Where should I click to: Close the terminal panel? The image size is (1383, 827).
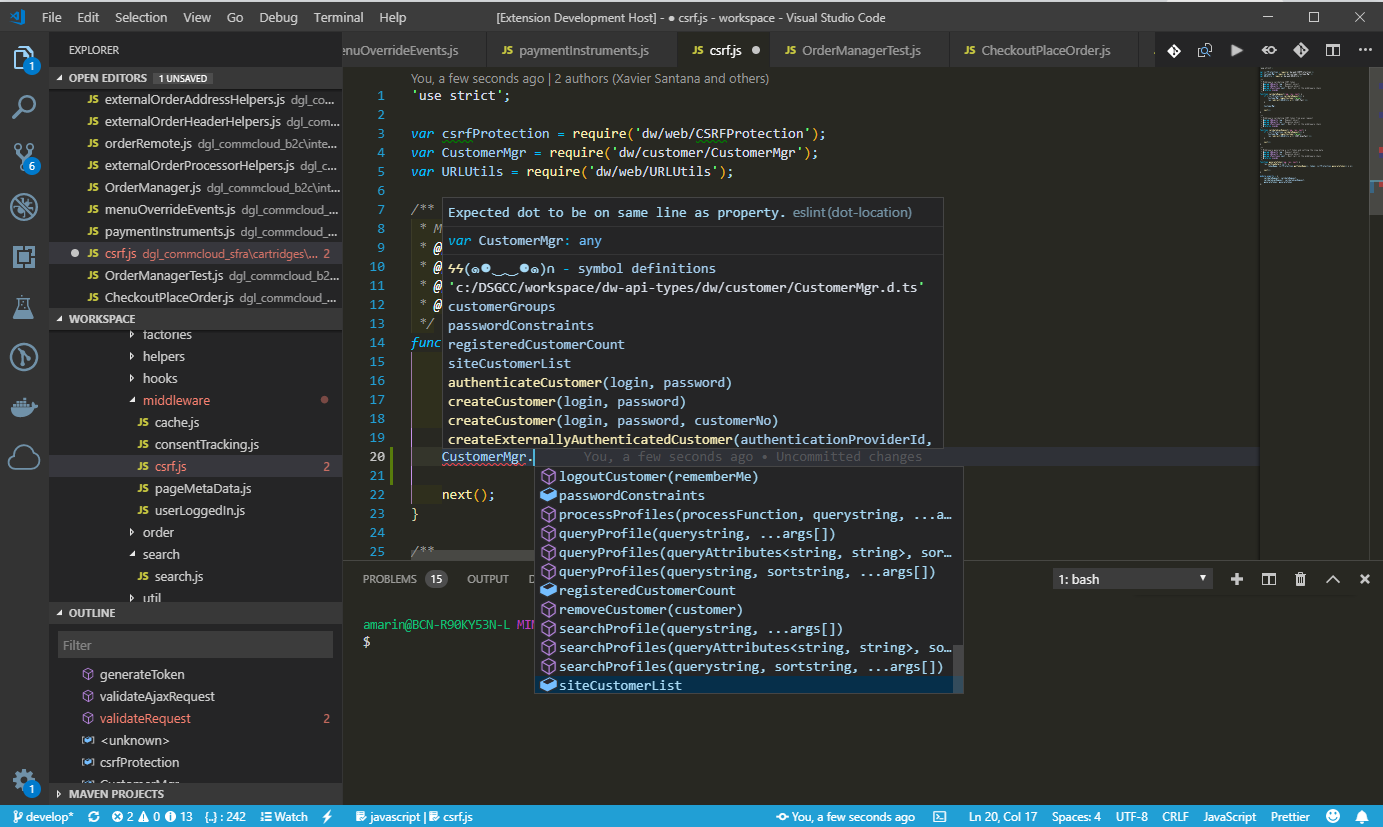(x=1365, y=579)
